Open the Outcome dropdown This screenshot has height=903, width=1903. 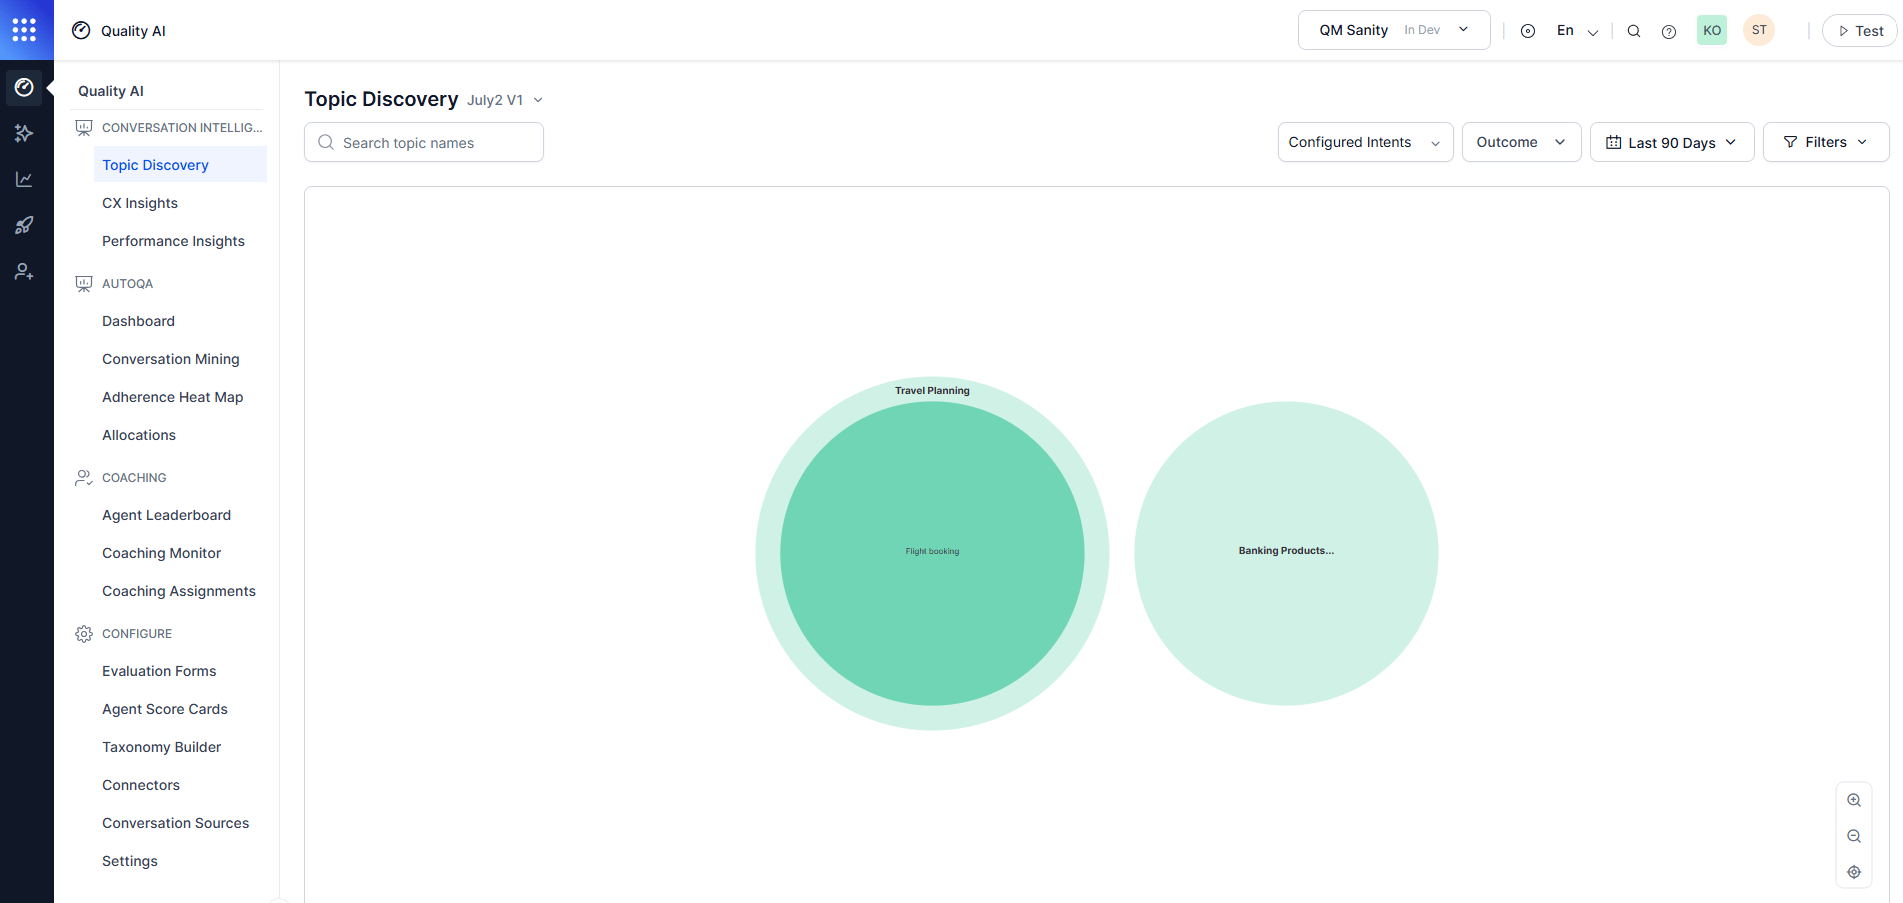click(1521, 142)
